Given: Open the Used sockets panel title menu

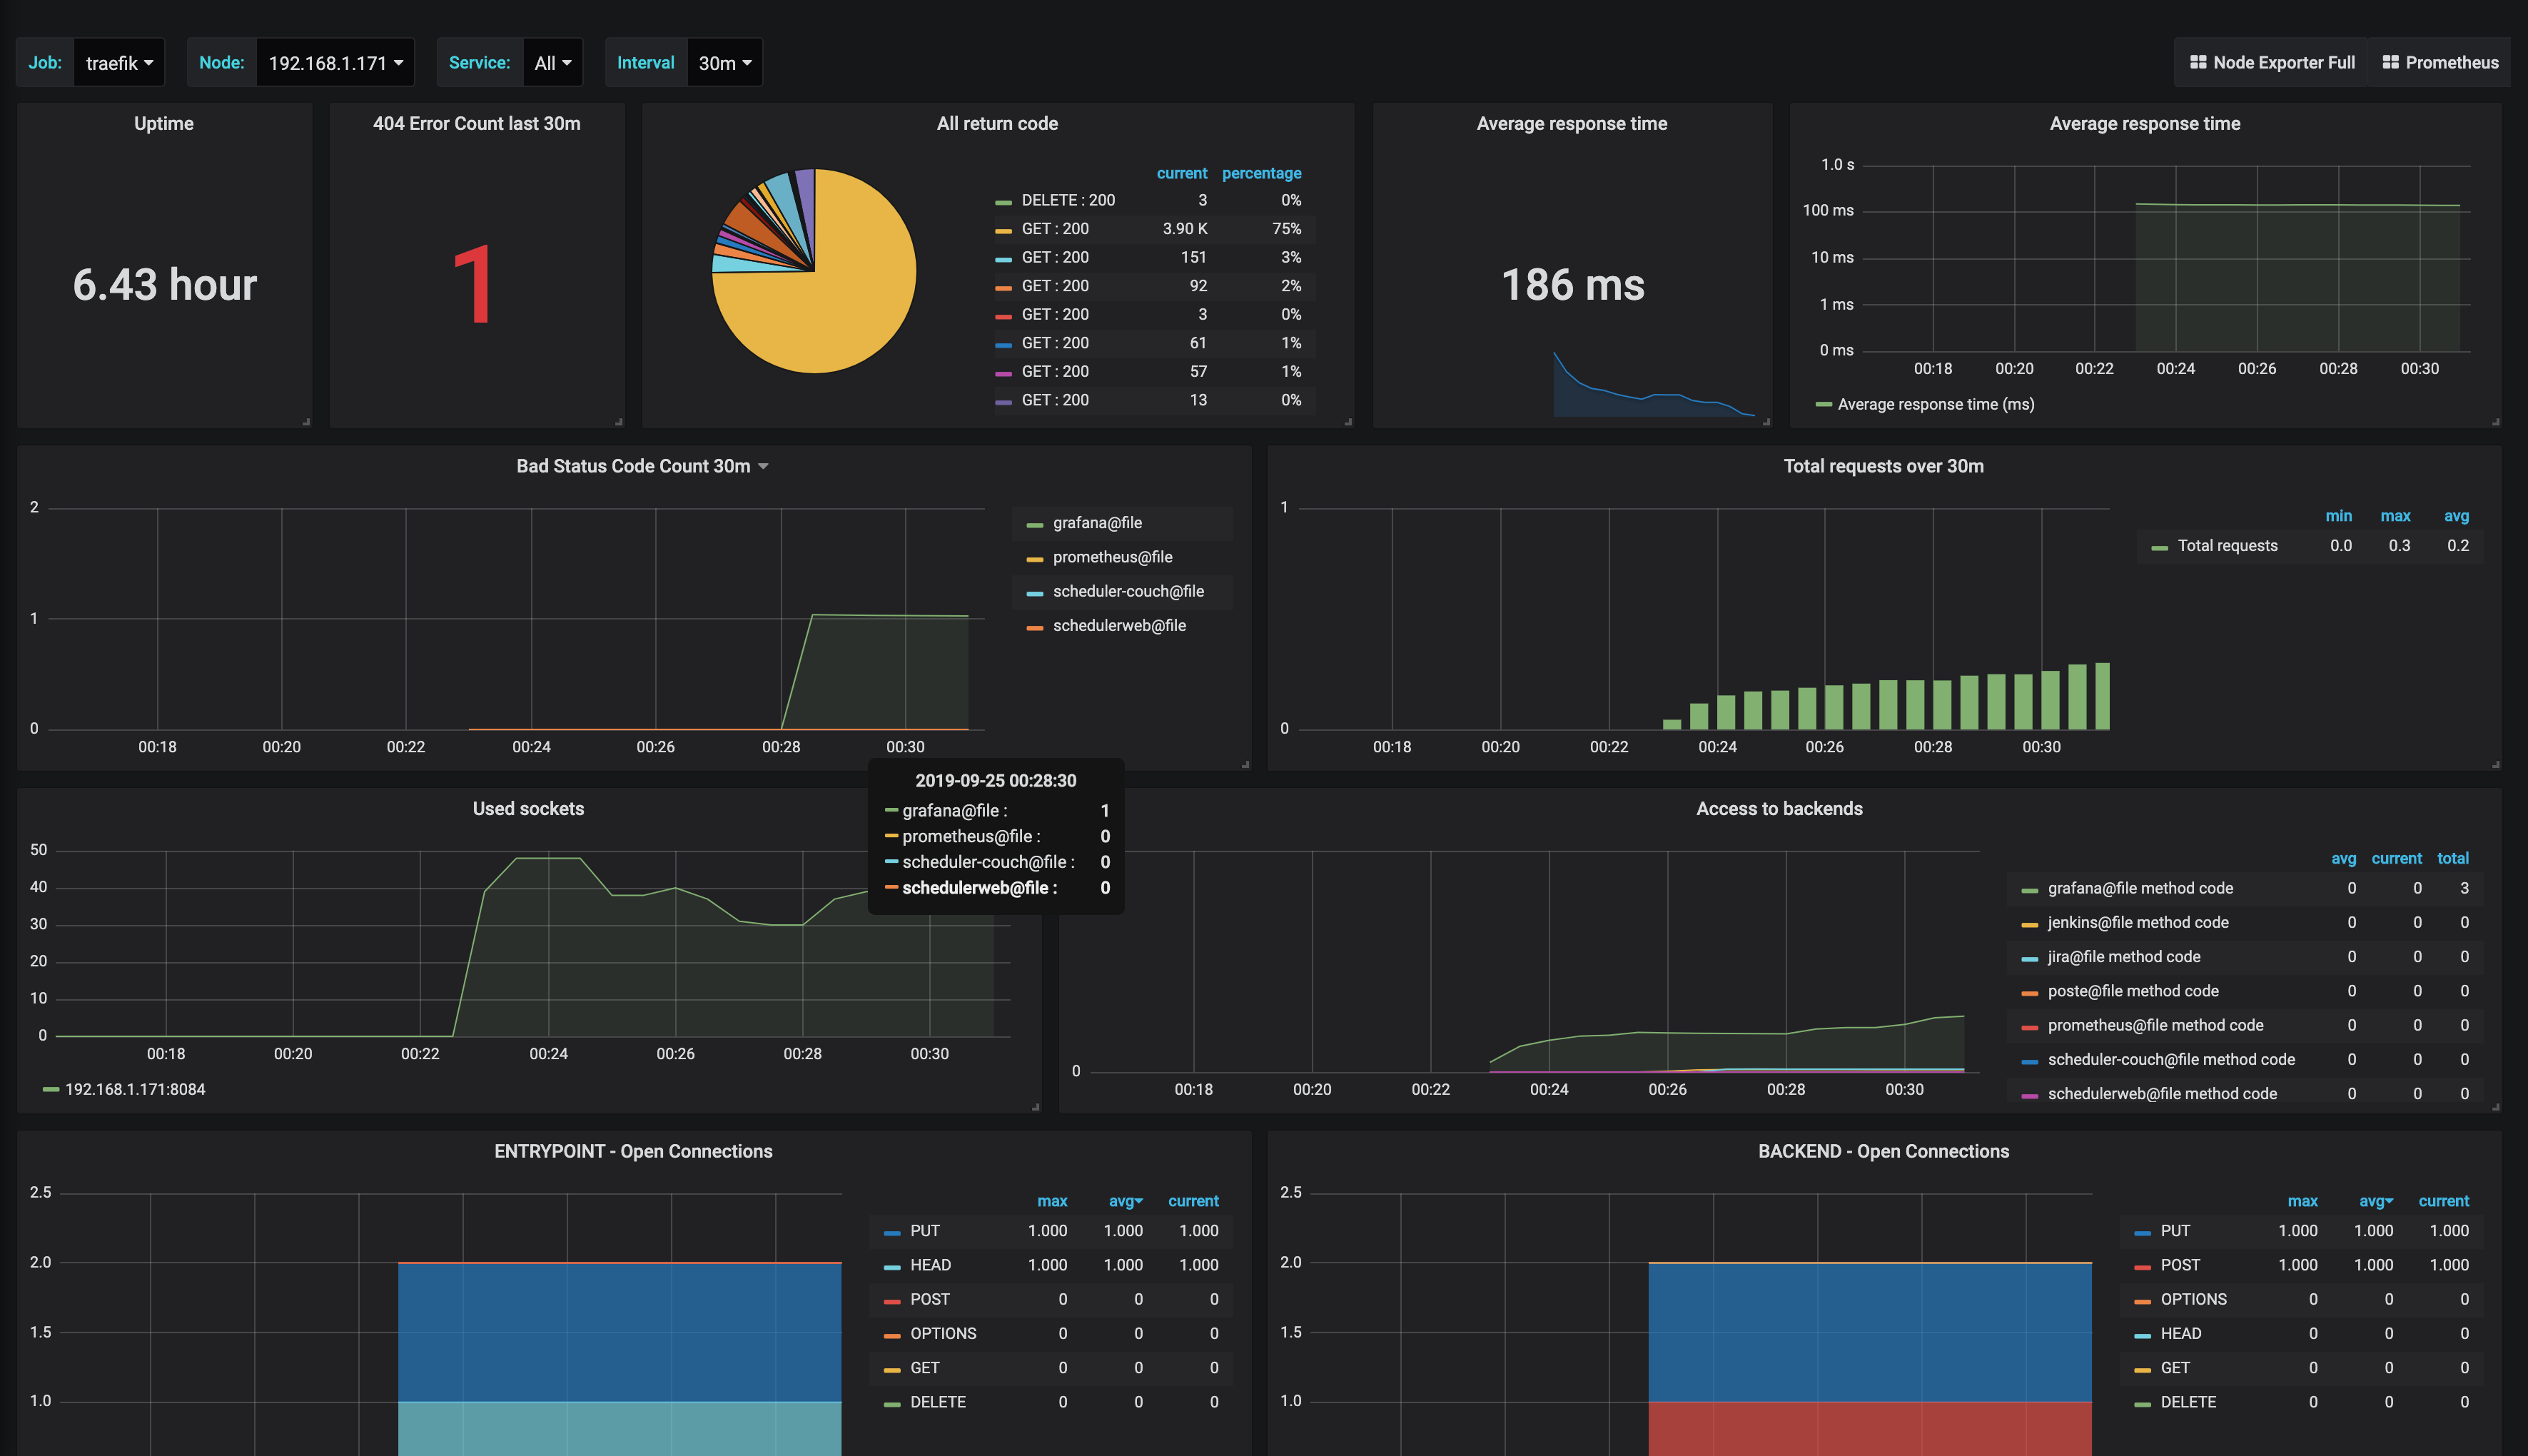Looking at the screenshot, I should click(528, 808).
